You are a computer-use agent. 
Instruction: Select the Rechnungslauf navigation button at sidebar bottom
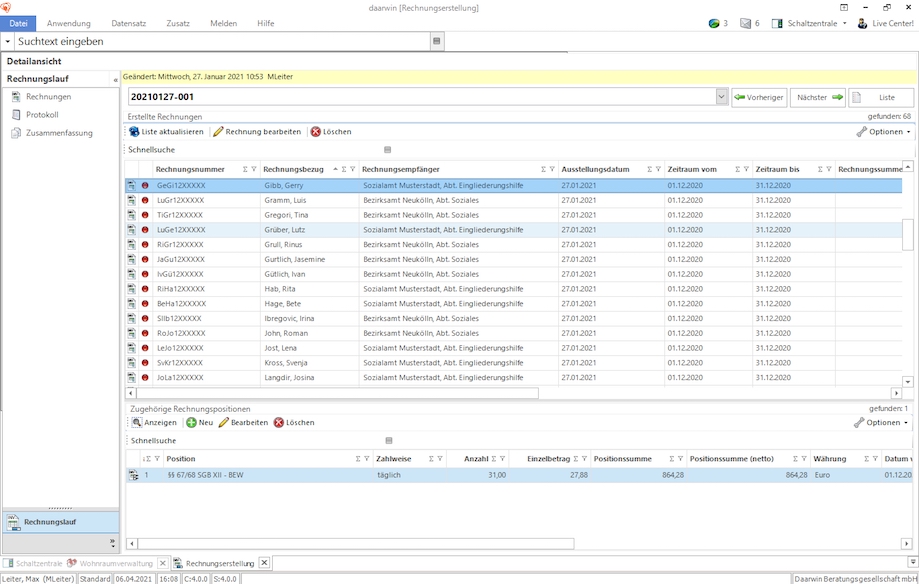click(61, 522)
